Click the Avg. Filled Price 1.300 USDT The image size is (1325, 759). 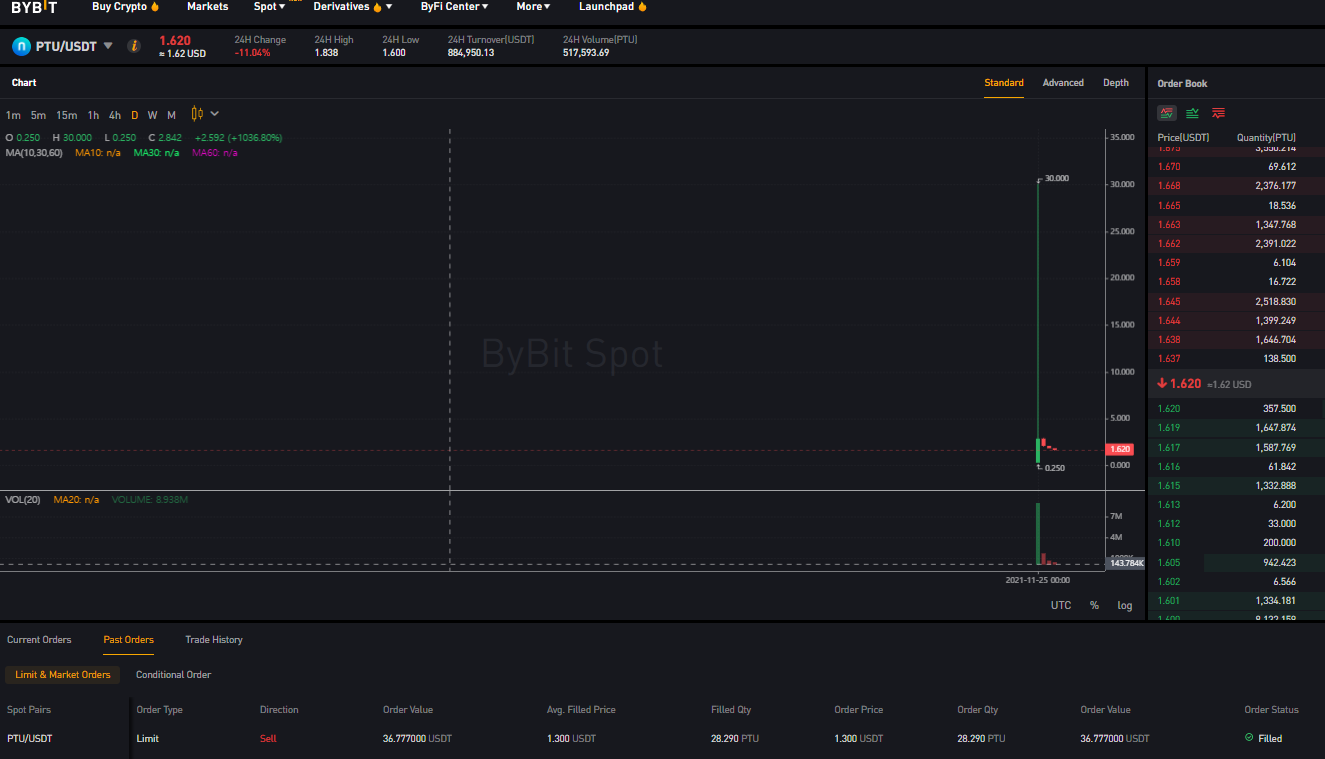571,739
